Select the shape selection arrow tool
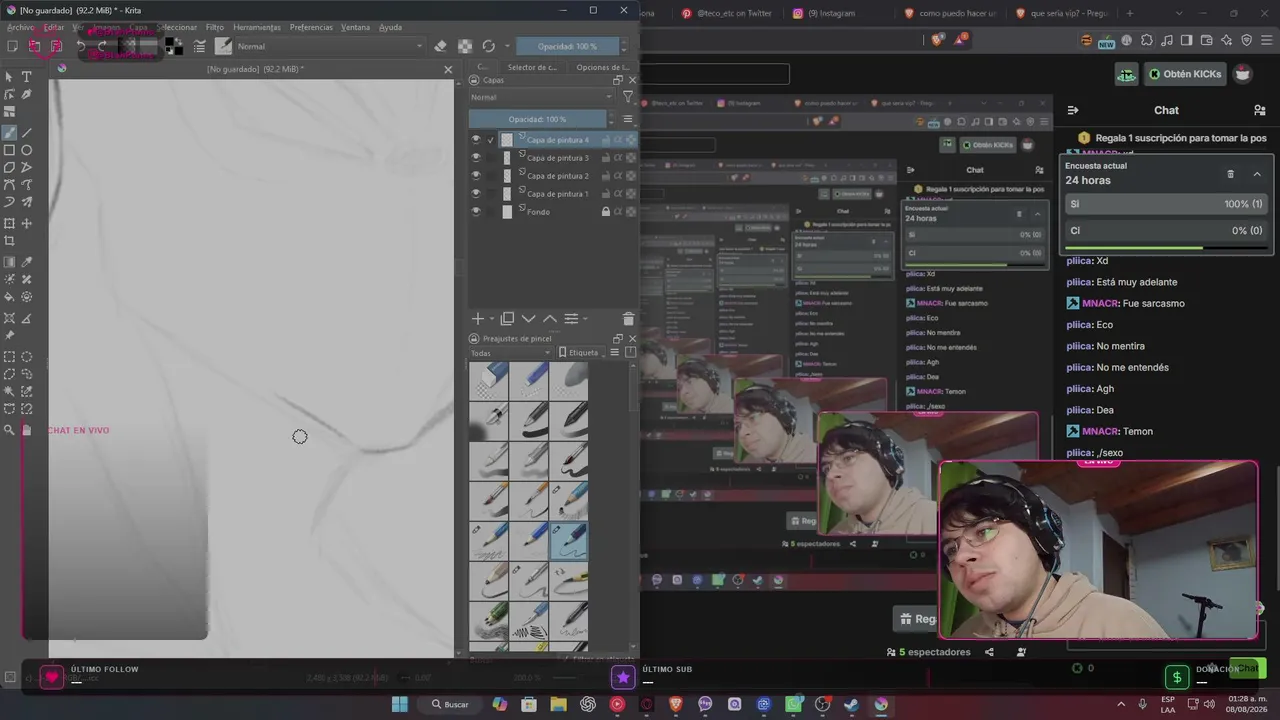1280x720 pixels. (x=10, y=77)
